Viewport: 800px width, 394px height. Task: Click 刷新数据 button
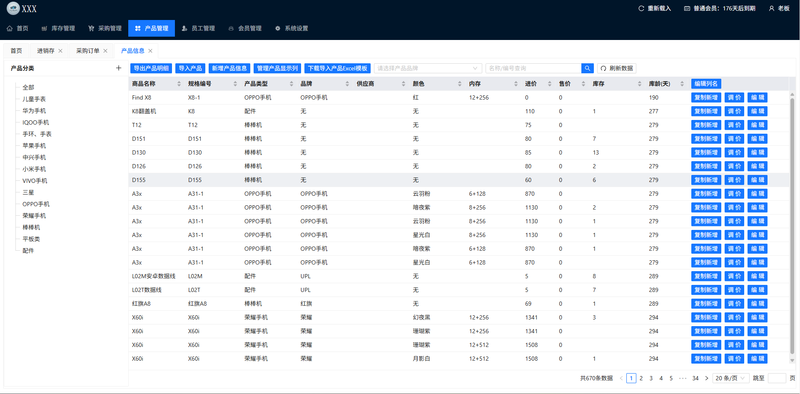tap(617, 68)
